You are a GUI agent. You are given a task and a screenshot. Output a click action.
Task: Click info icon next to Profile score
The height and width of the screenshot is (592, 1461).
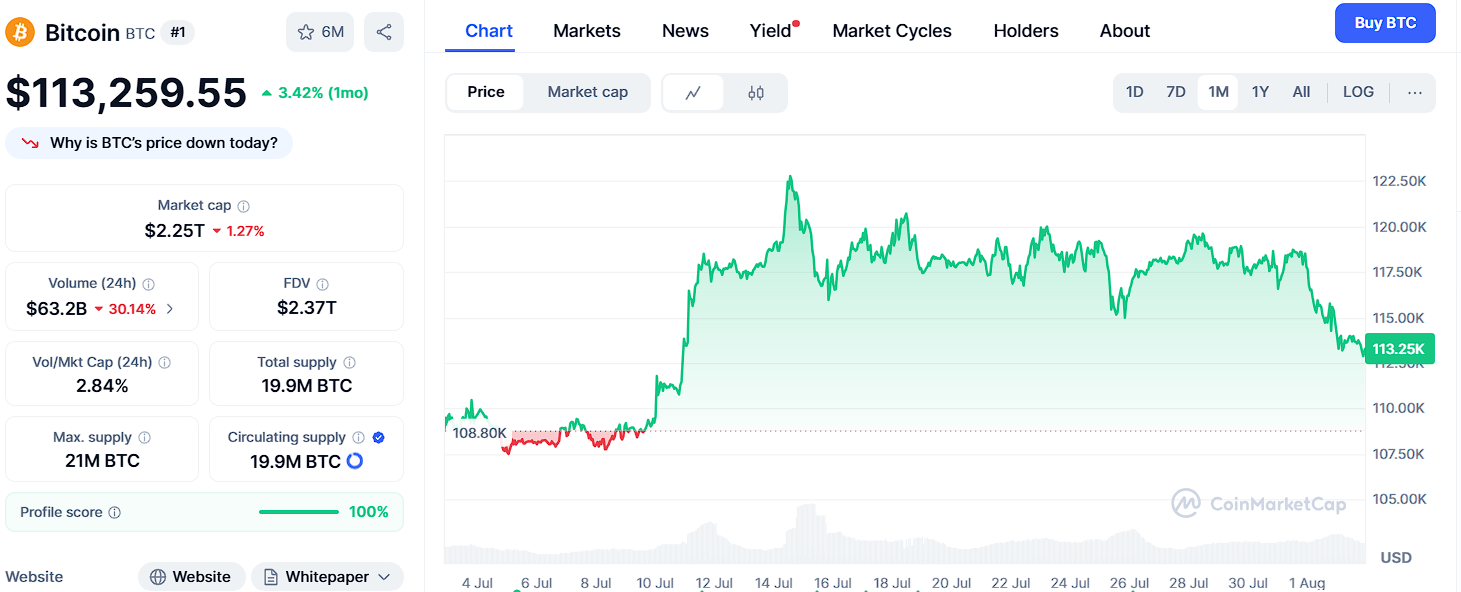pyautogui.click(x=115, y=513)
